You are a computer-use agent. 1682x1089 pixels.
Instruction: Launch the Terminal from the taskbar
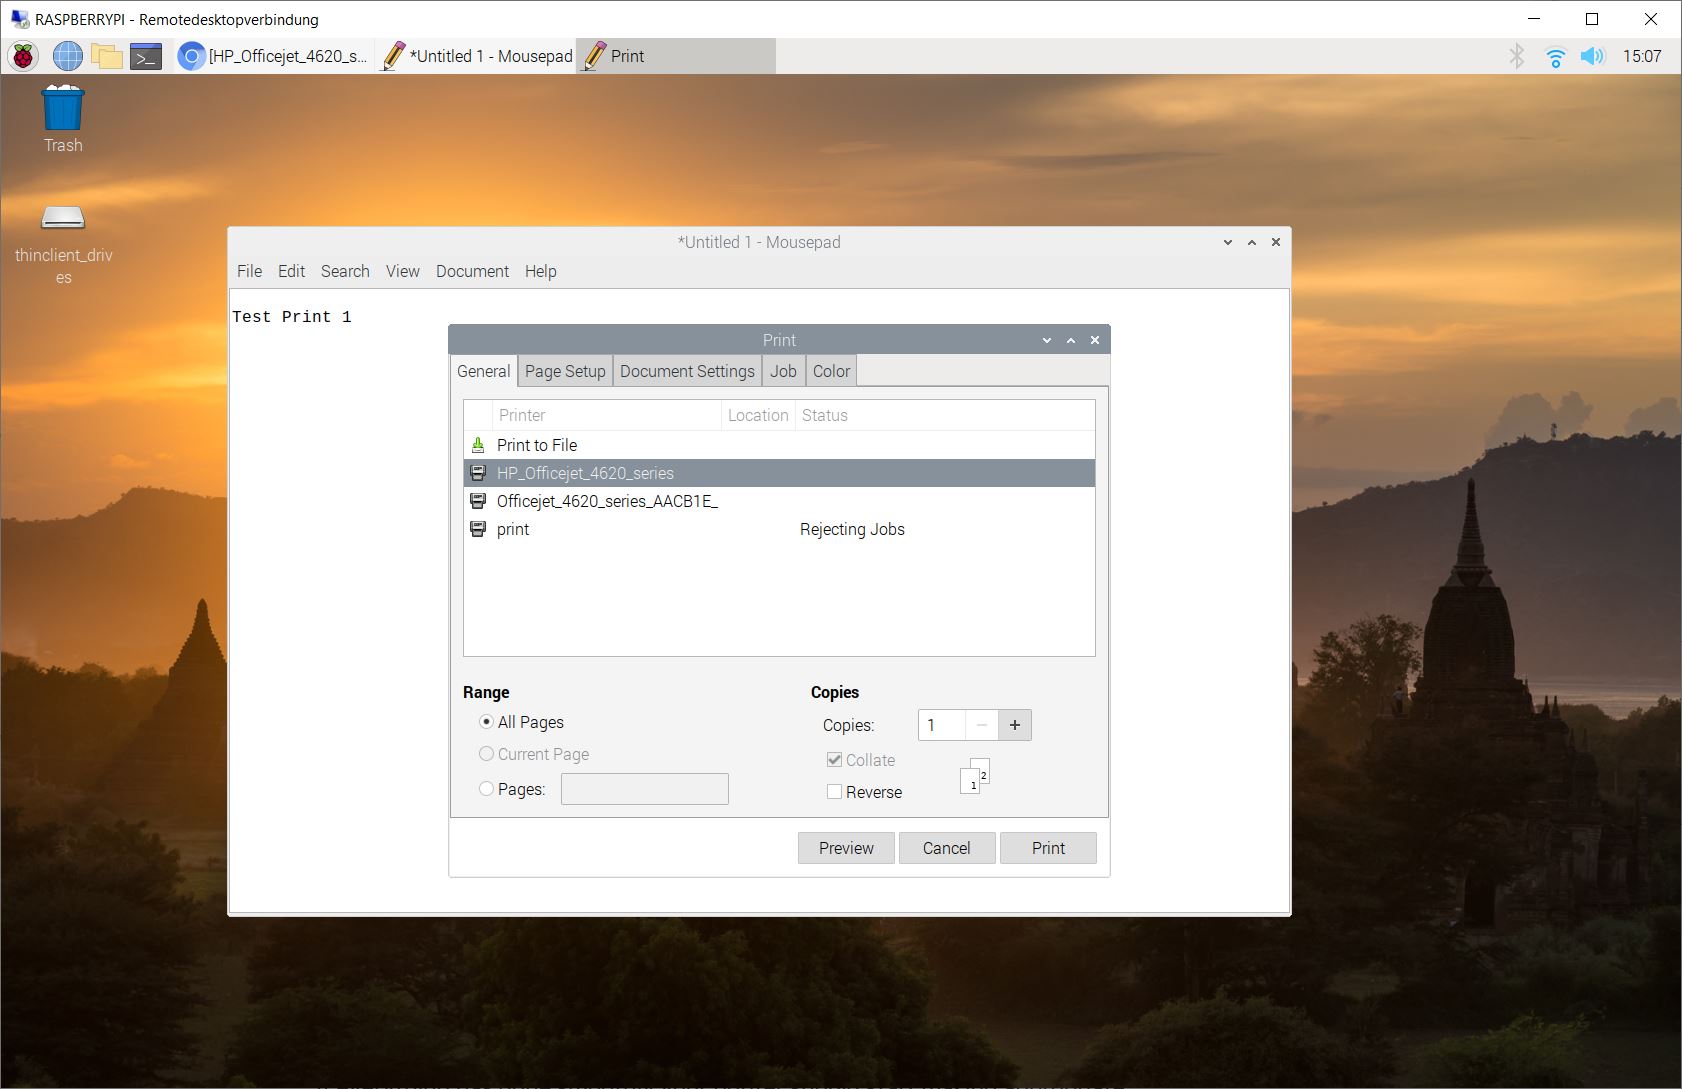click(x=146, y=56)
